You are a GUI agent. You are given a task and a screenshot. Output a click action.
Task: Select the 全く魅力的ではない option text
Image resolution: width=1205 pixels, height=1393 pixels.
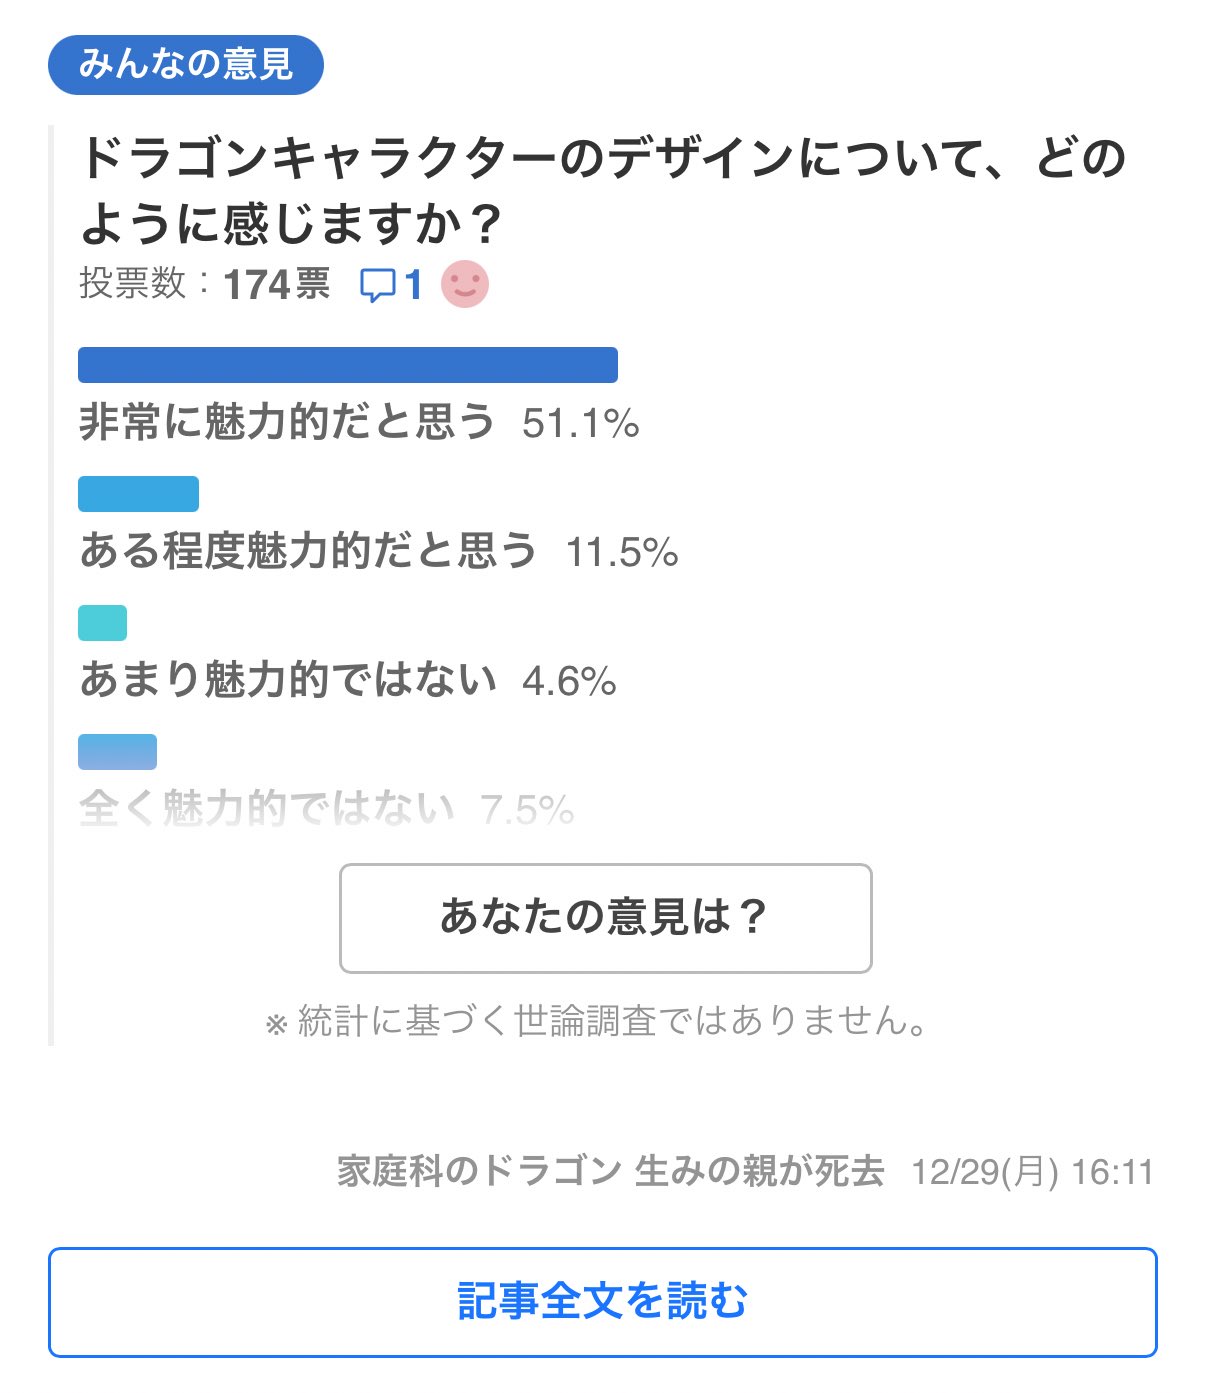click(266, 808)
